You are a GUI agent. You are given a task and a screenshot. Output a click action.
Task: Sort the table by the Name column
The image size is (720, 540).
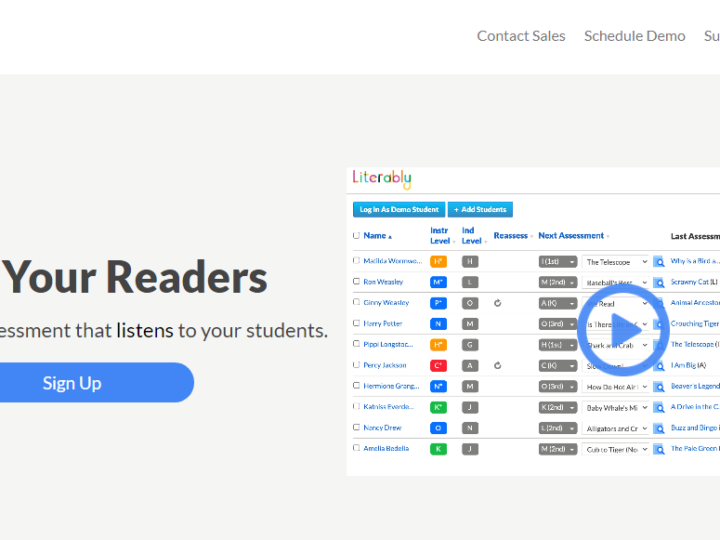click(x=377, y=236)
